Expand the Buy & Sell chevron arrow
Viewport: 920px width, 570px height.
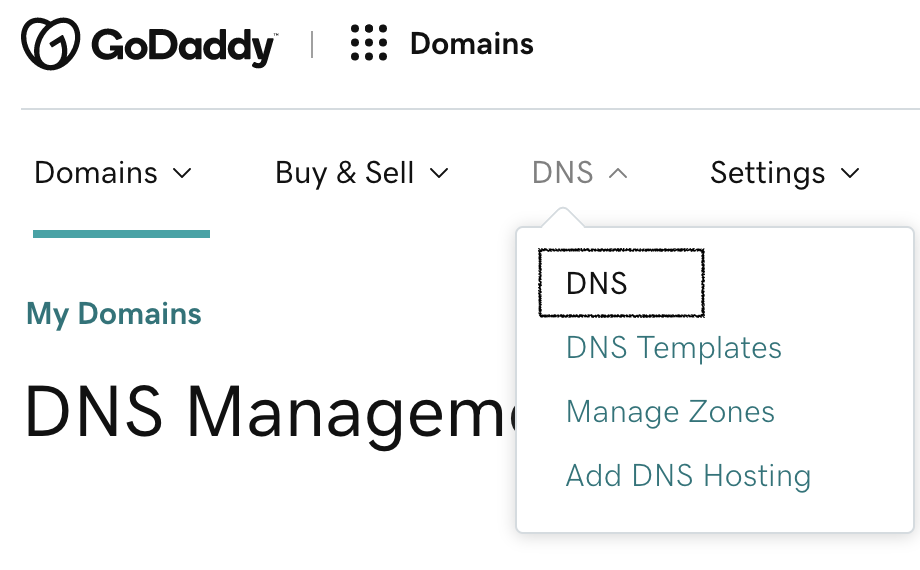click(x=439, y=173)
